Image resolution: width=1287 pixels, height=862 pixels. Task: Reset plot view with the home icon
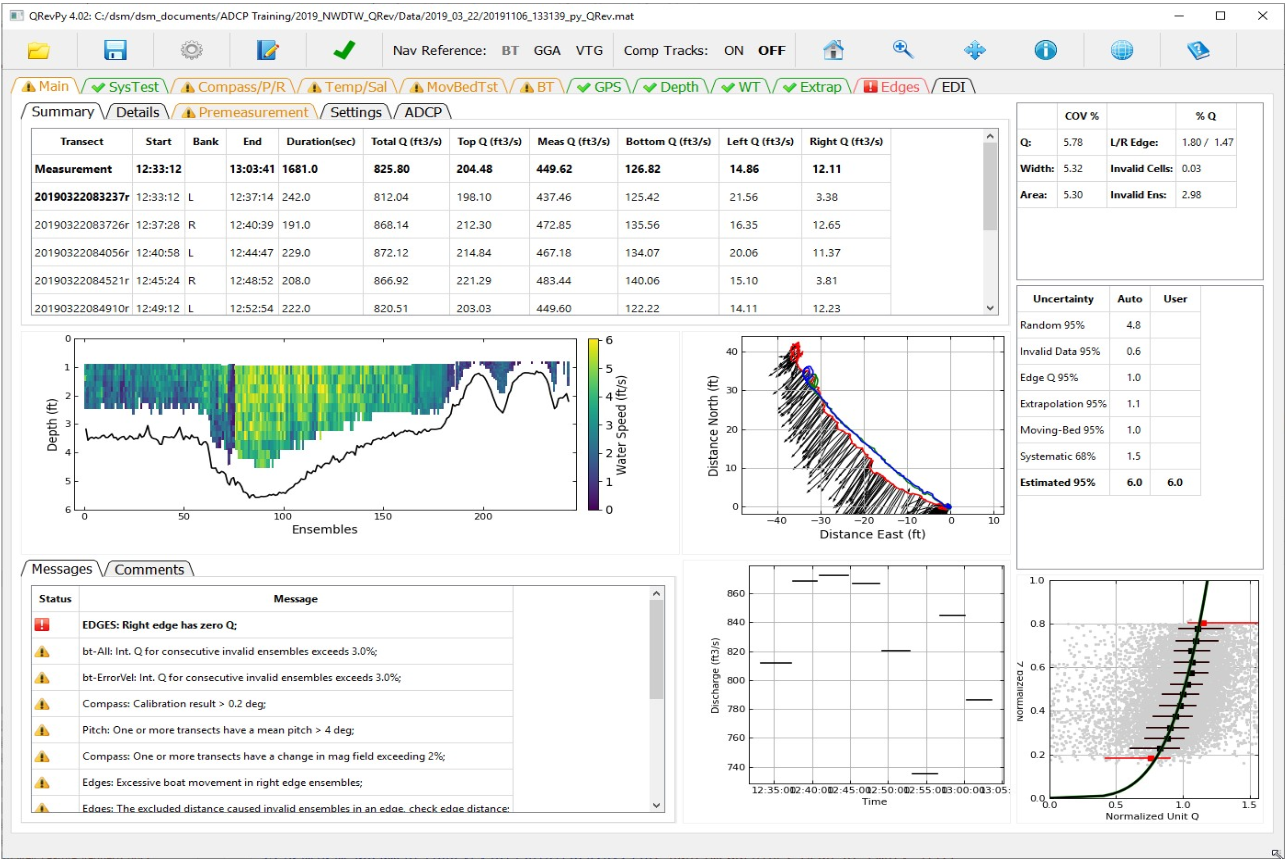pyautogui.click(x=833, y=50)
